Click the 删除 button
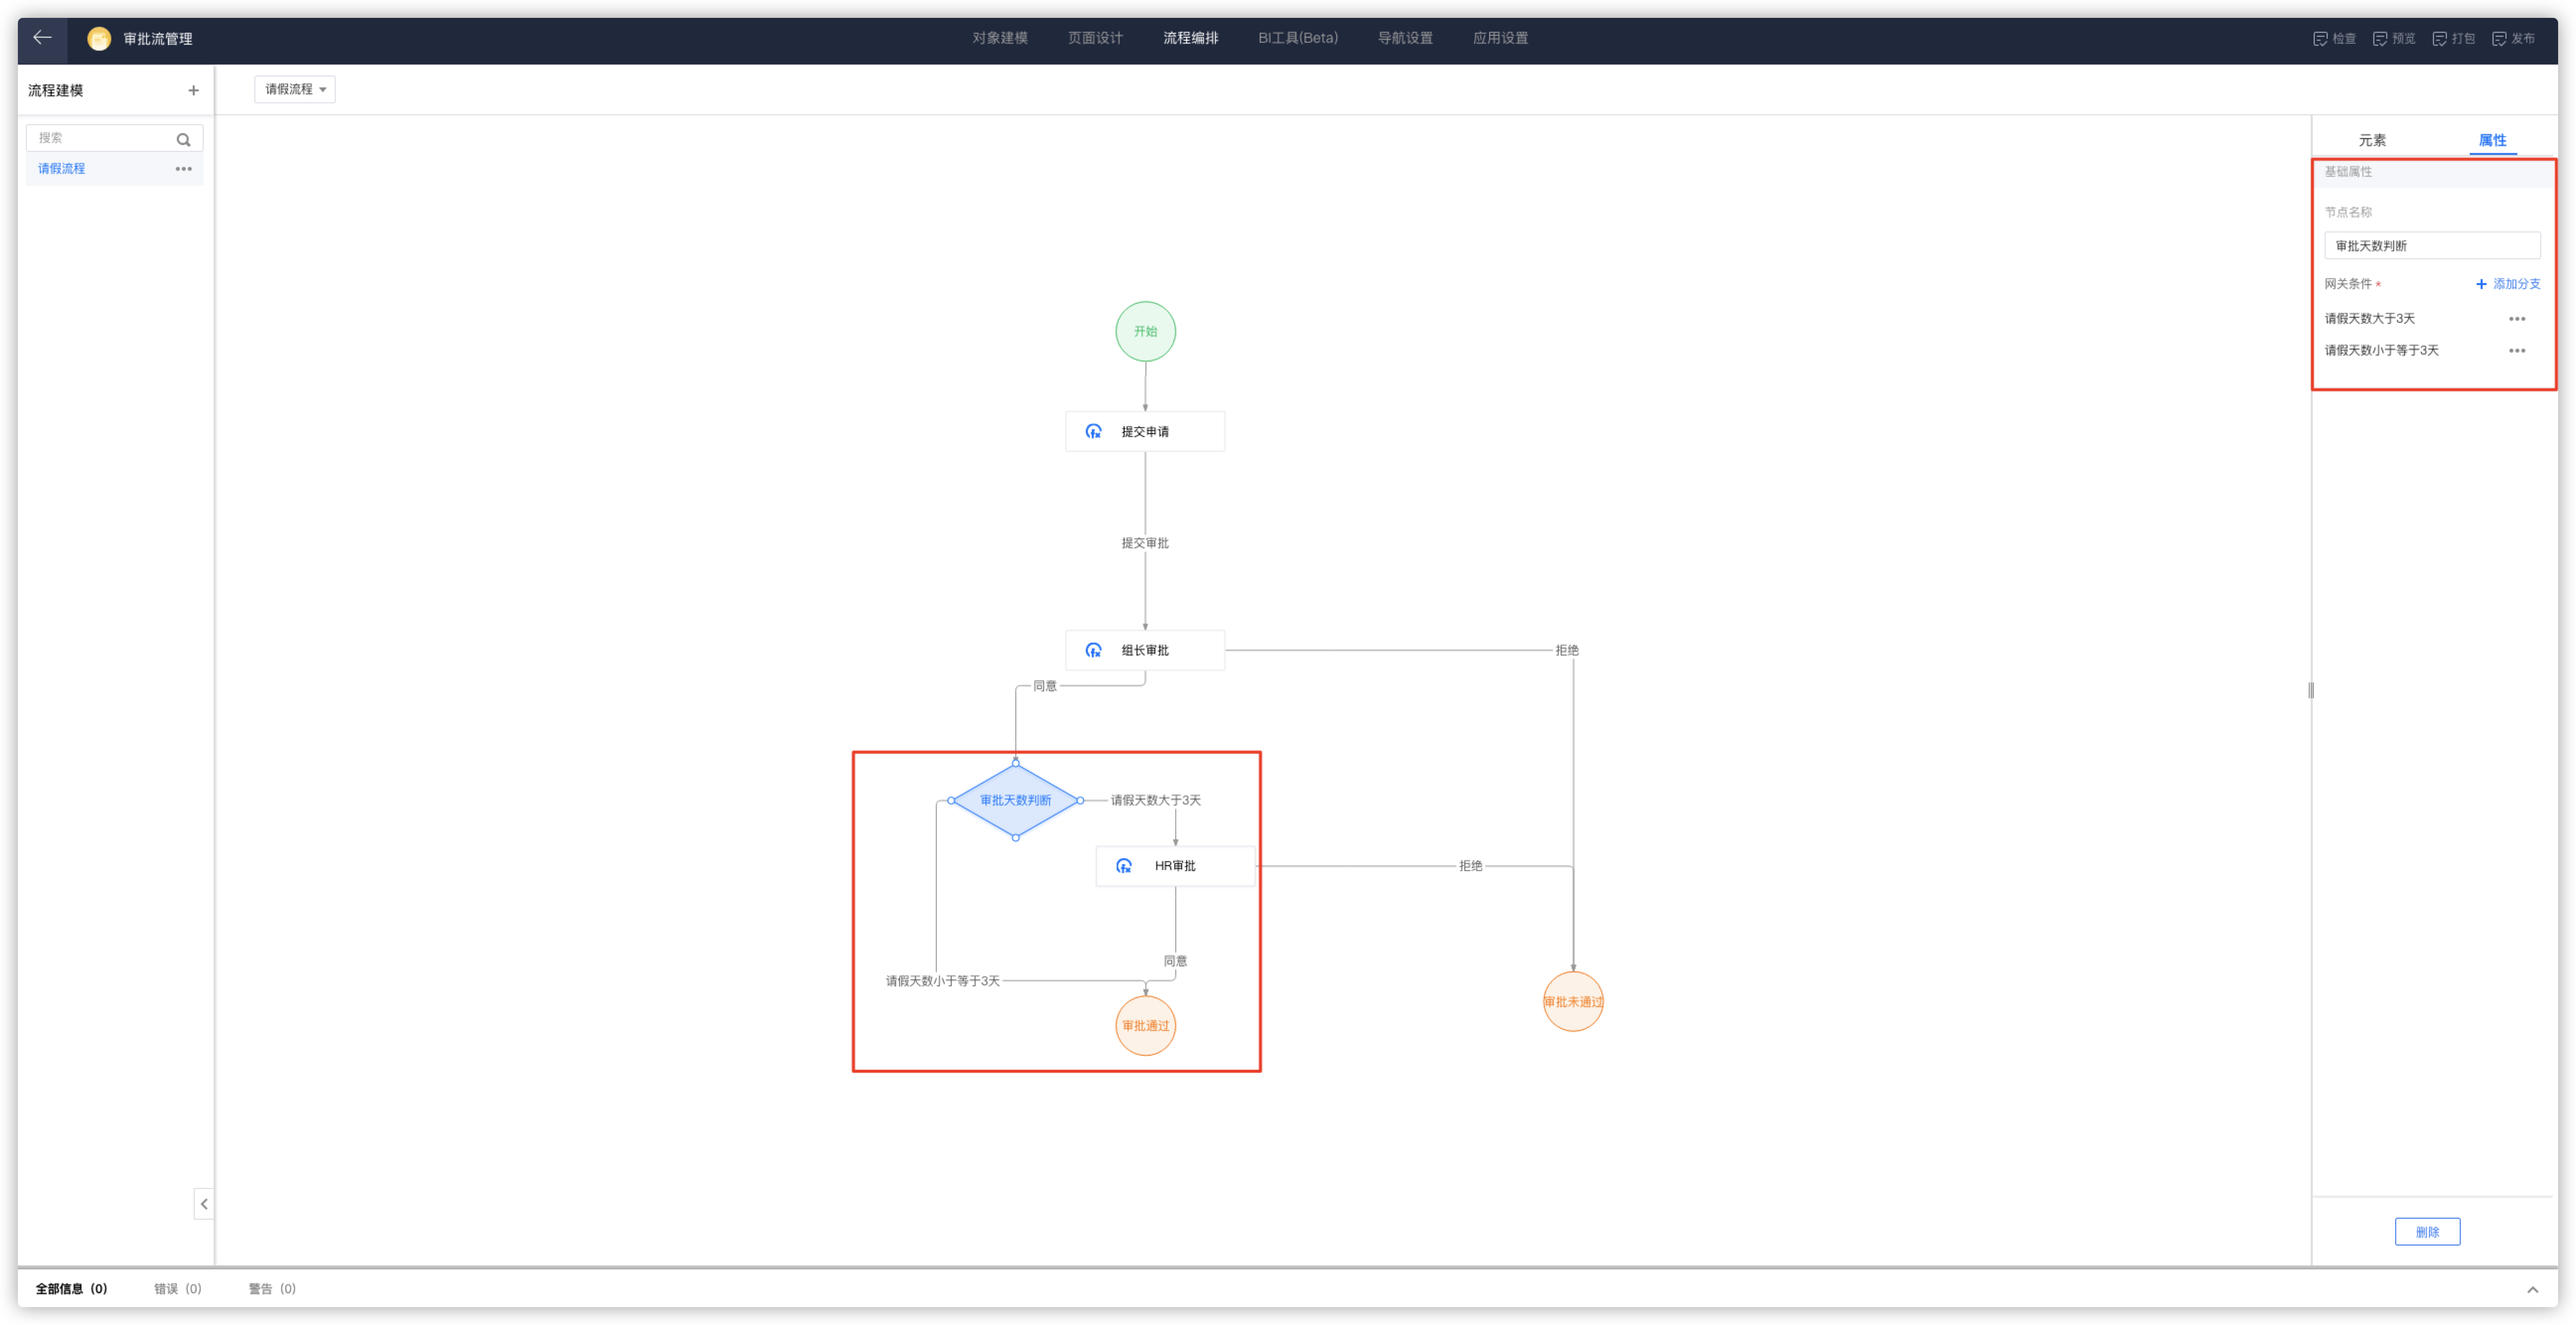This screenshot has width=2576, height=1325. click(x=2427, y=1232)
